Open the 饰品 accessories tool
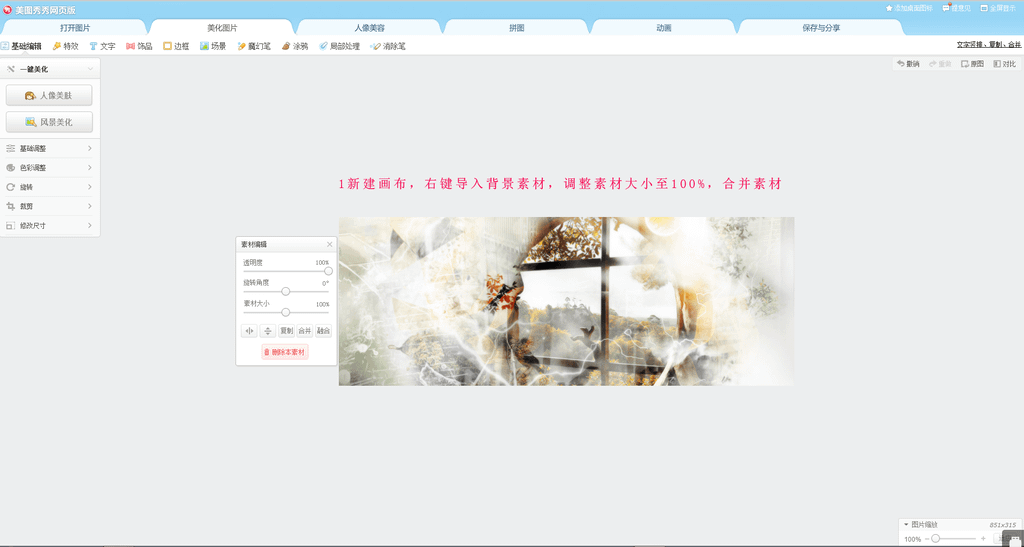The width and height of the screenshot is (1024, 547). [139, 46]
